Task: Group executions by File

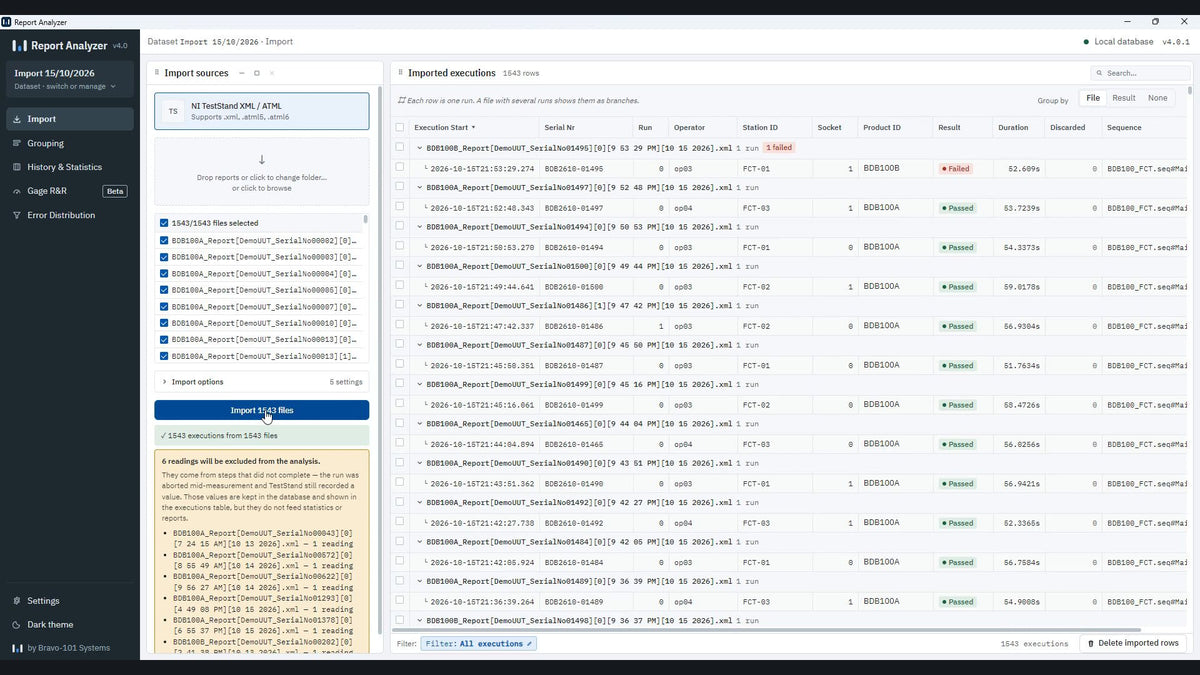Action: click(1093, 98)
